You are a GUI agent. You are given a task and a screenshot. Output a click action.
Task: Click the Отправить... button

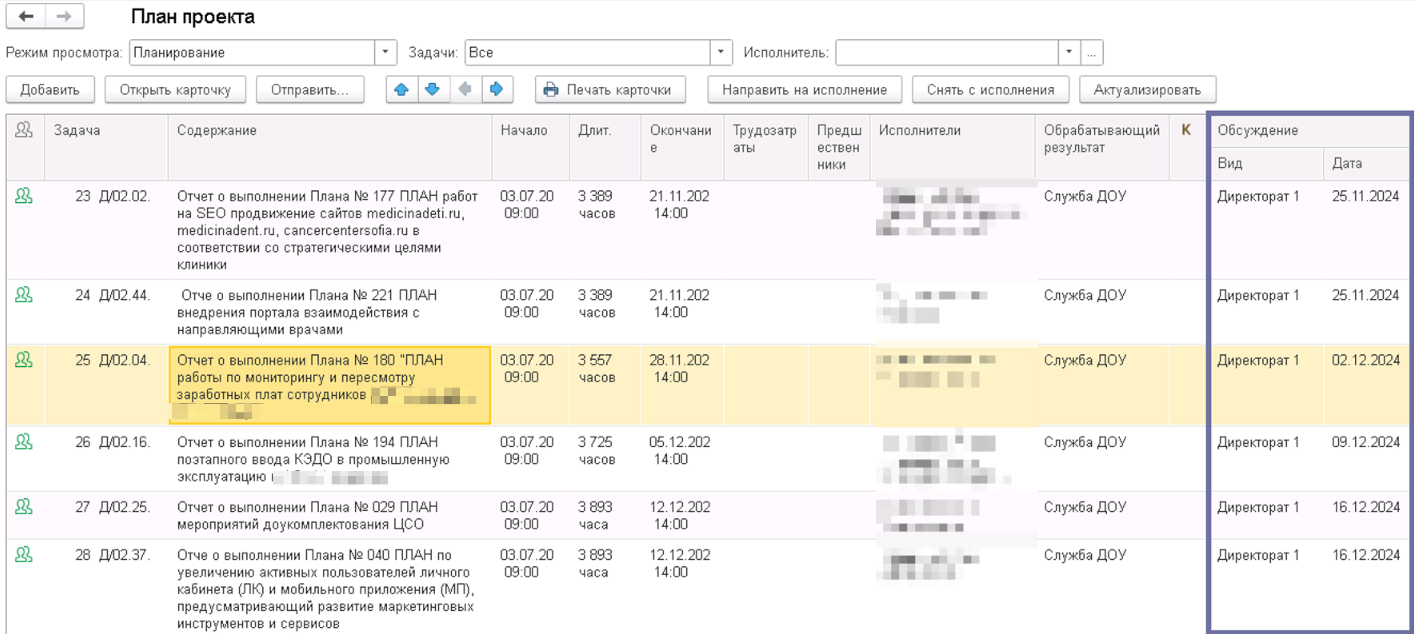310,89
